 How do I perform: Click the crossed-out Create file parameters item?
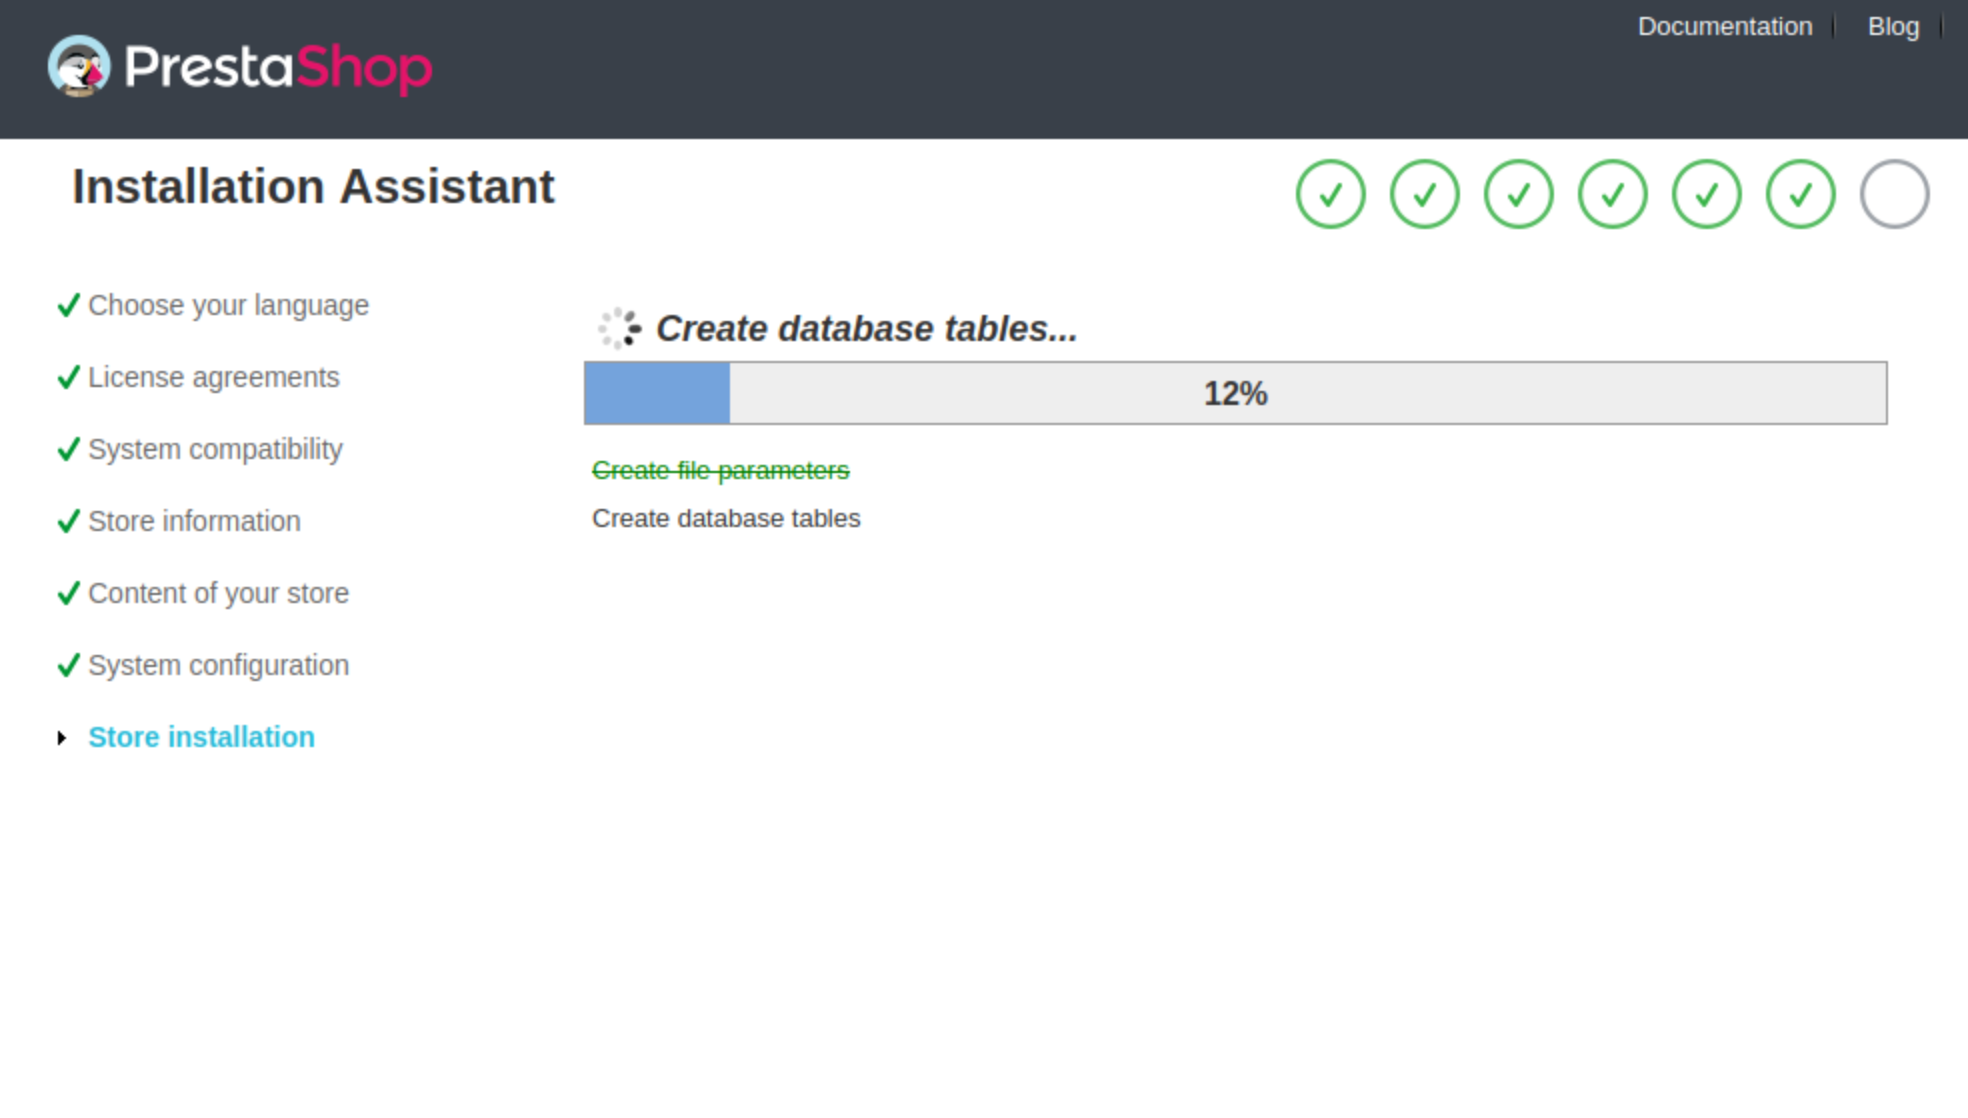pyautogui.click(x=720, y=470)
